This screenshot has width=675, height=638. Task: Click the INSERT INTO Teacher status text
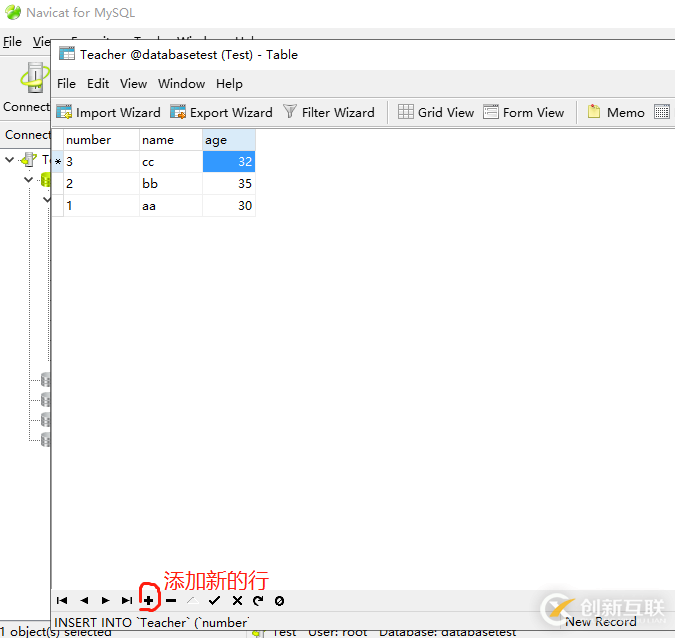(151, 623)
